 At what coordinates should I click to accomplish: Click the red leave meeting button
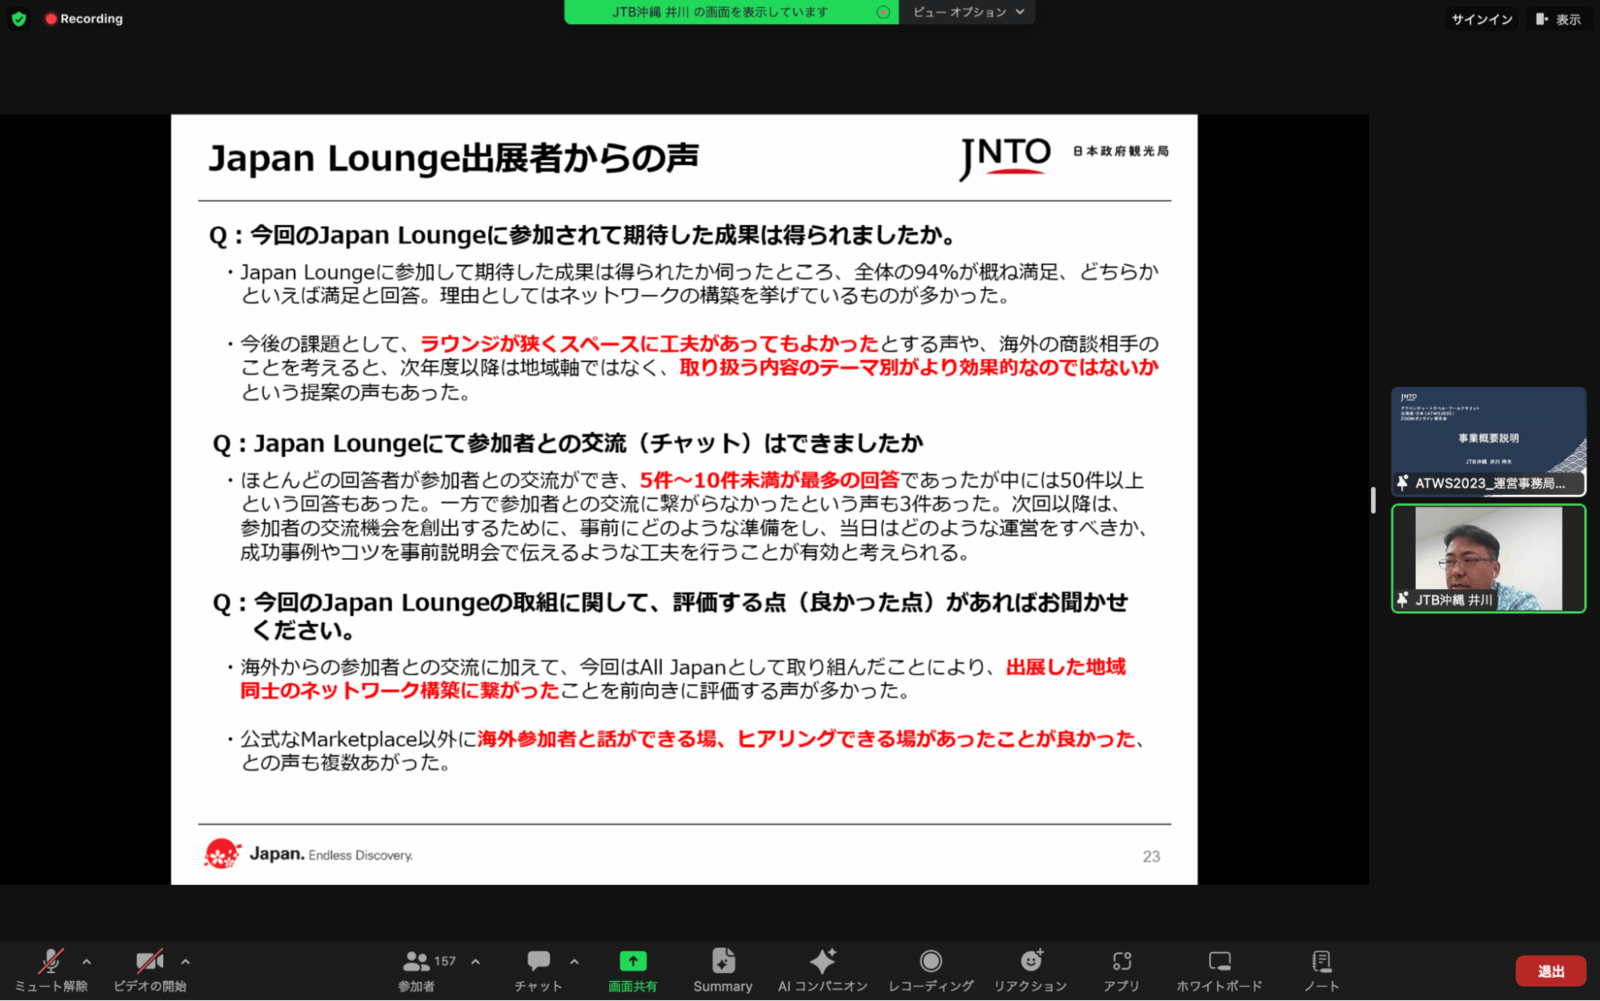pos(1551,971)
